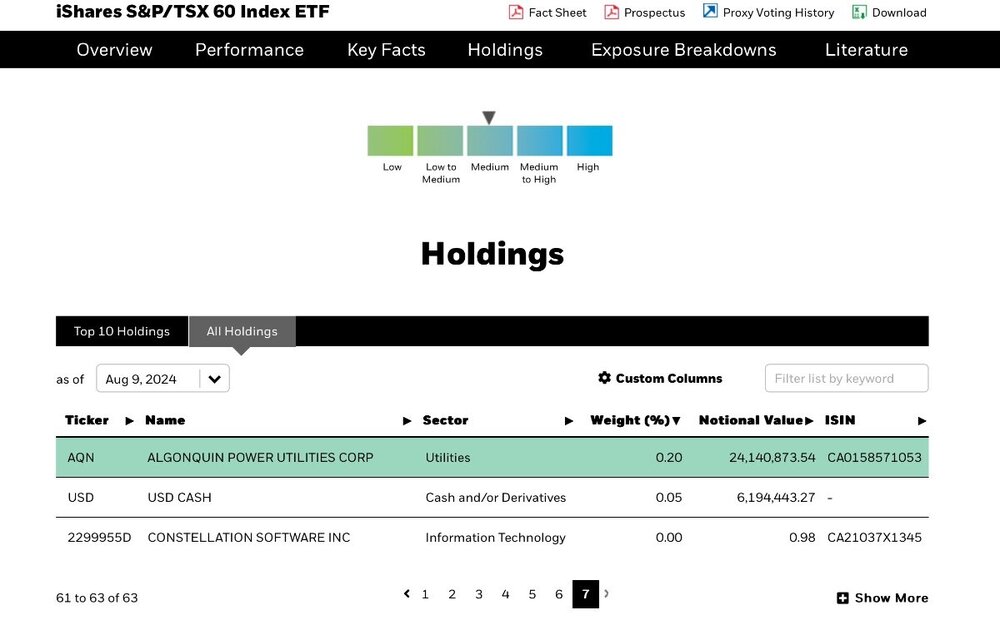Sort by the Notional Value column arrow

pos(809,421)
